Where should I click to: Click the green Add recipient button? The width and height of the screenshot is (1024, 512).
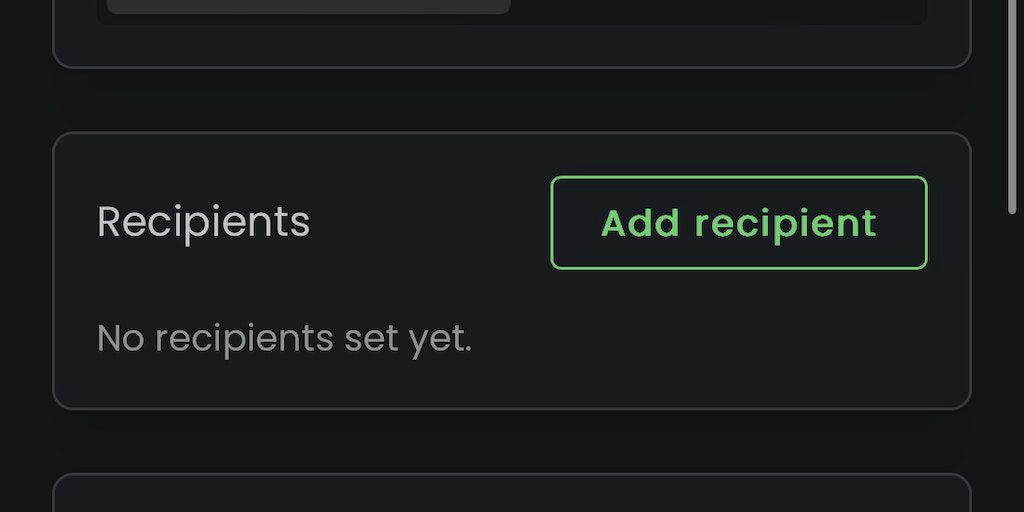pos(738,223)
